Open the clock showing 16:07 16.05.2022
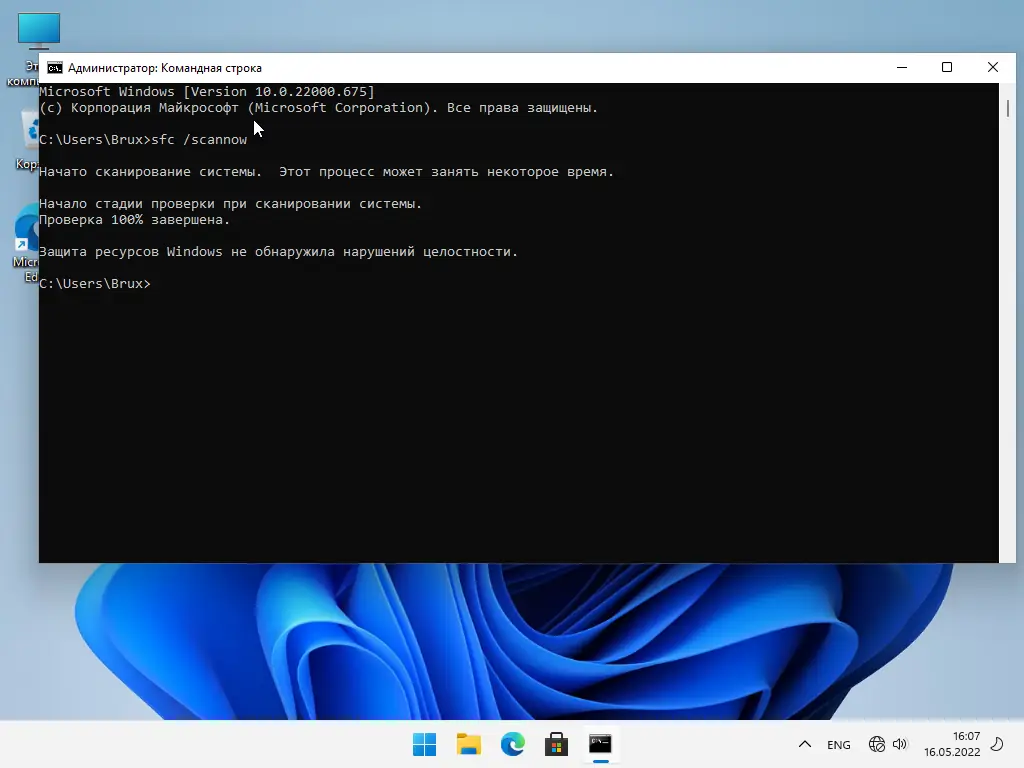 [952, 744]
